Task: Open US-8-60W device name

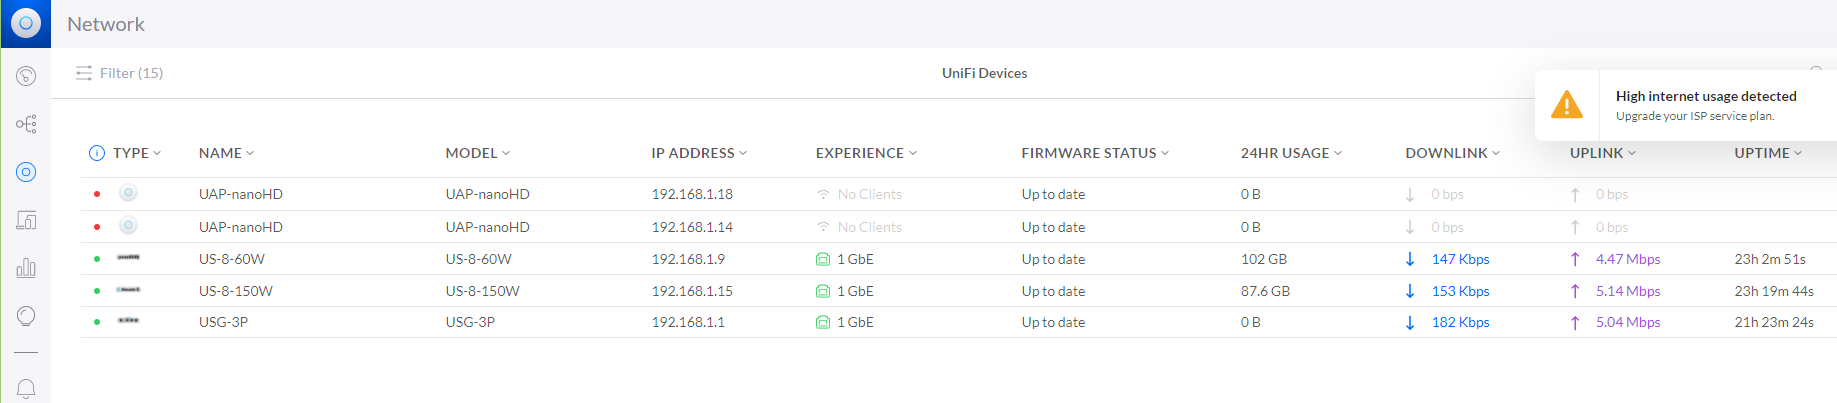Action: [232, 259]
